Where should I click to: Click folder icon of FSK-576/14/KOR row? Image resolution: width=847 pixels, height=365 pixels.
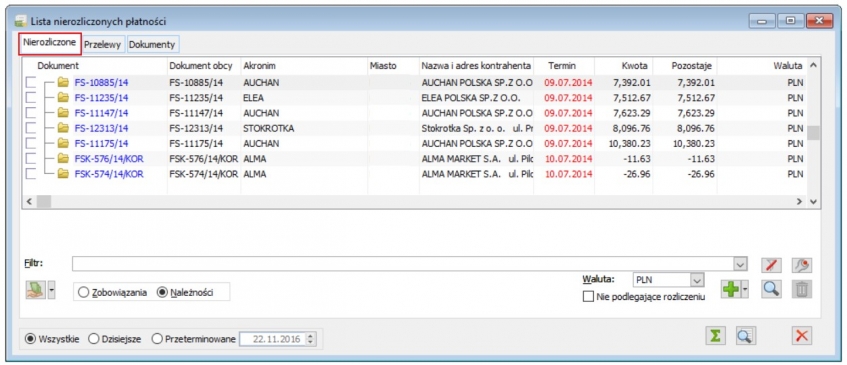64,159
